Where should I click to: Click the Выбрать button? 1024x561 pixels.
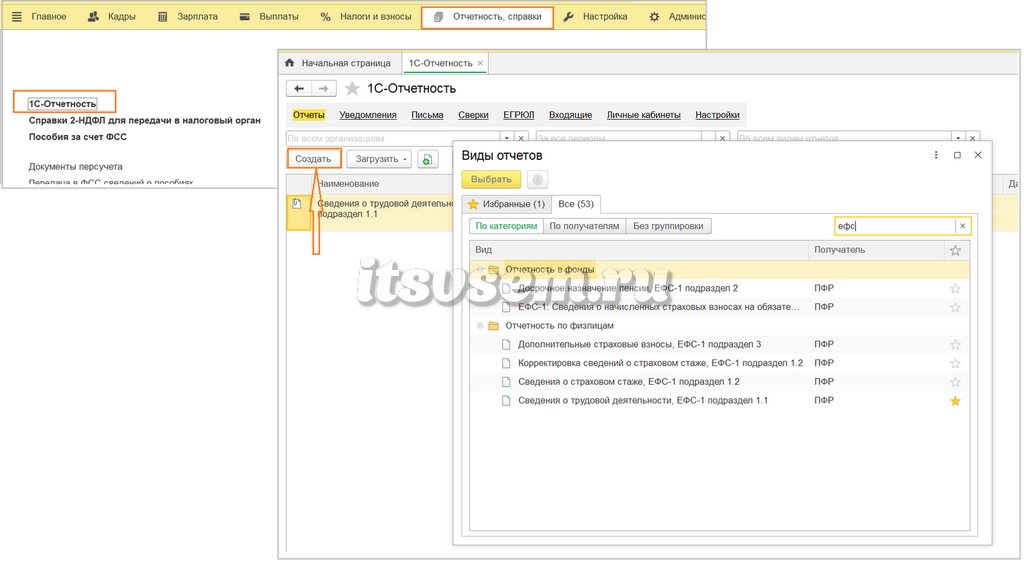pyautogui.click(x=491, y=179)
